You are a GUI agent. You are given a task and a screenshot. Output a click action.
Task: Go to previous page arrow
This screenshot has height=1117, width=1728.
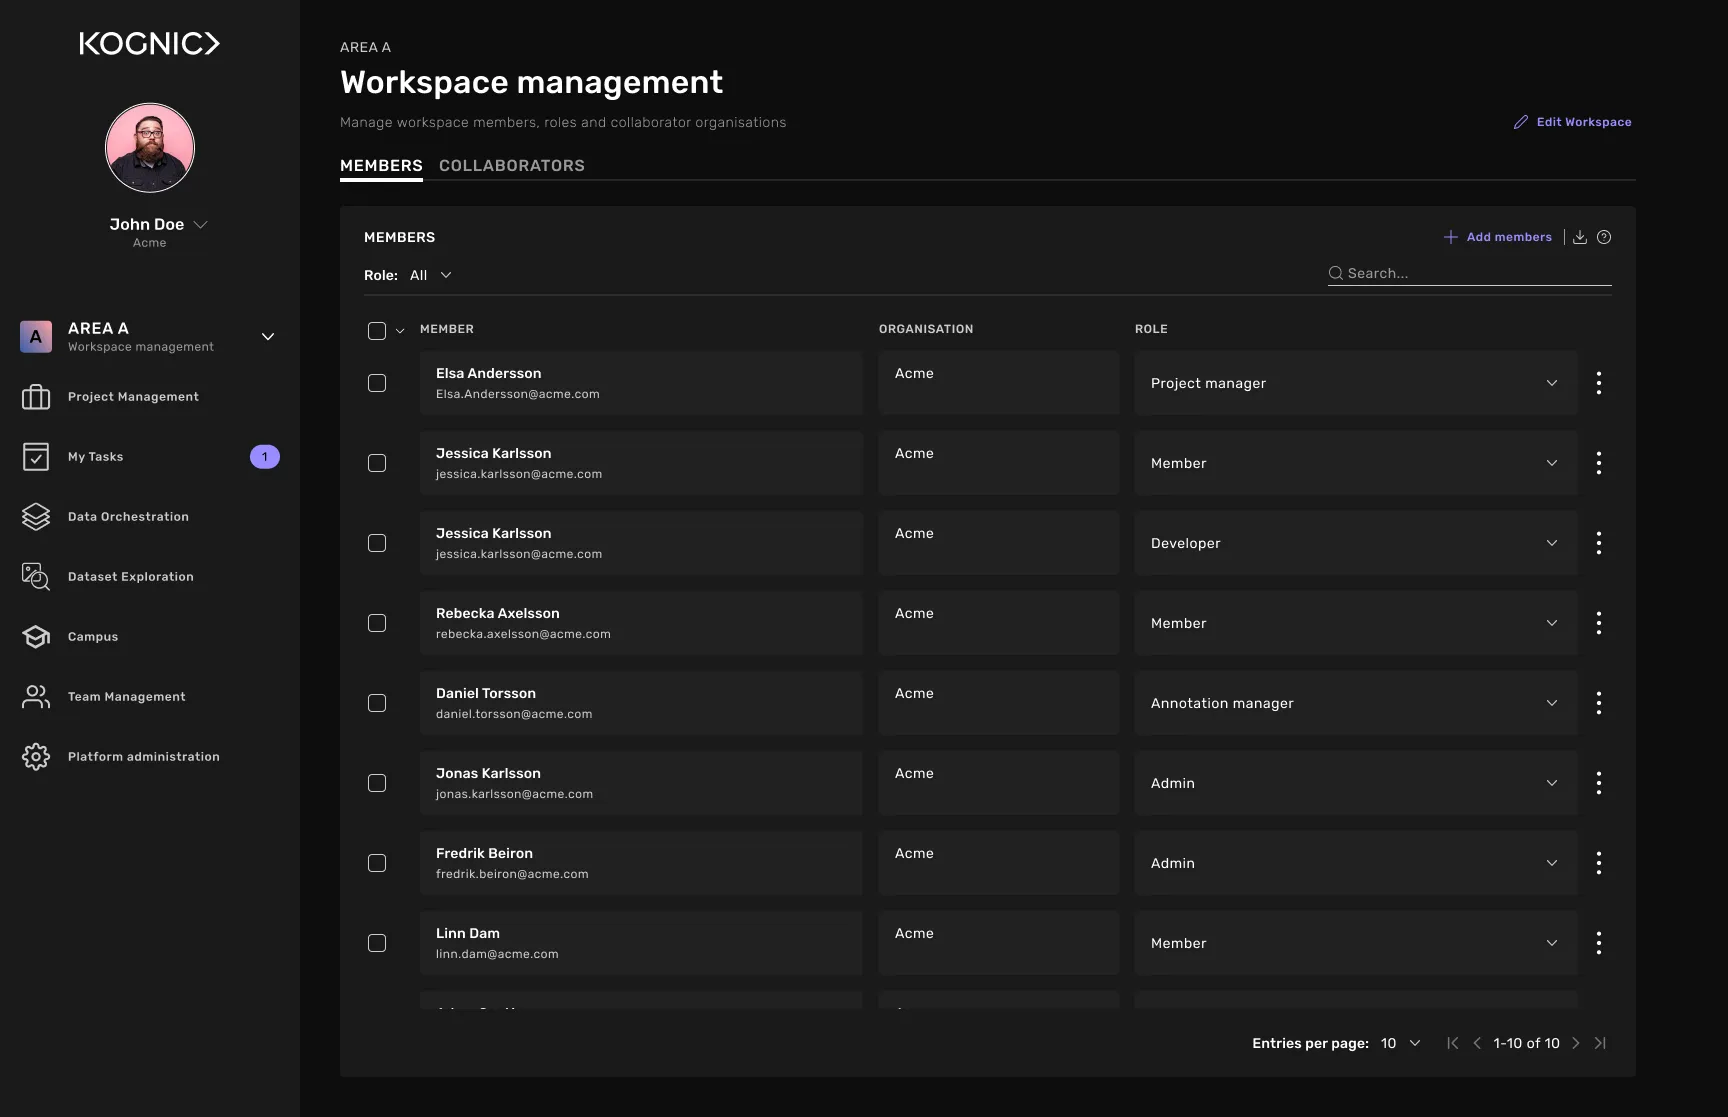click(x=1477, y=1043)
